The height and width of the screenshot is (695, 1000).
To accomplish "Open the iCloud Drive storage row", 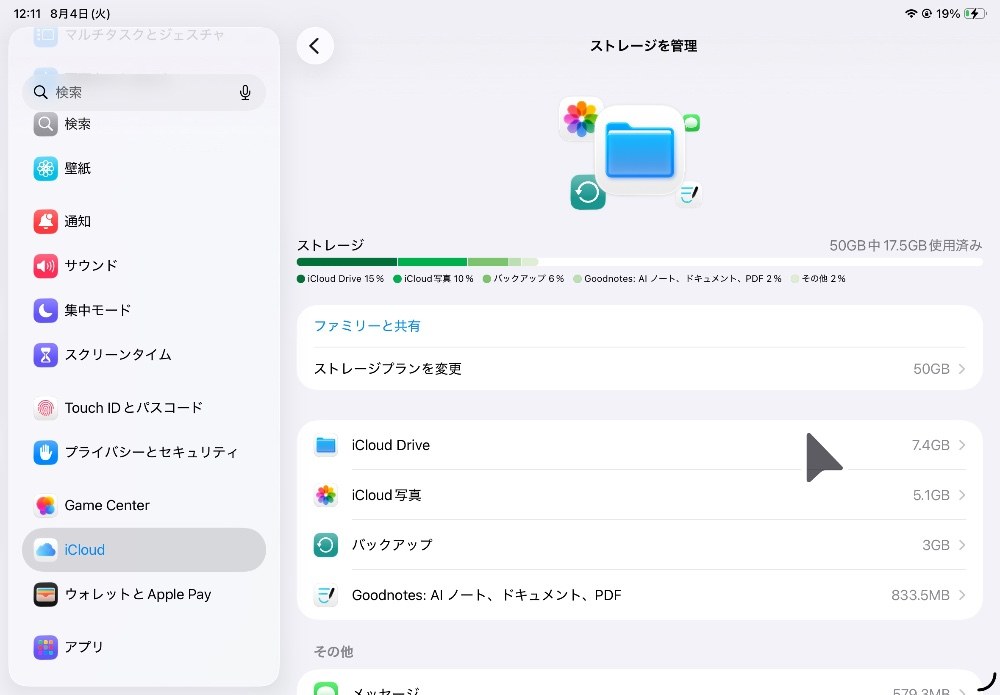I will [x=640, y=445].
